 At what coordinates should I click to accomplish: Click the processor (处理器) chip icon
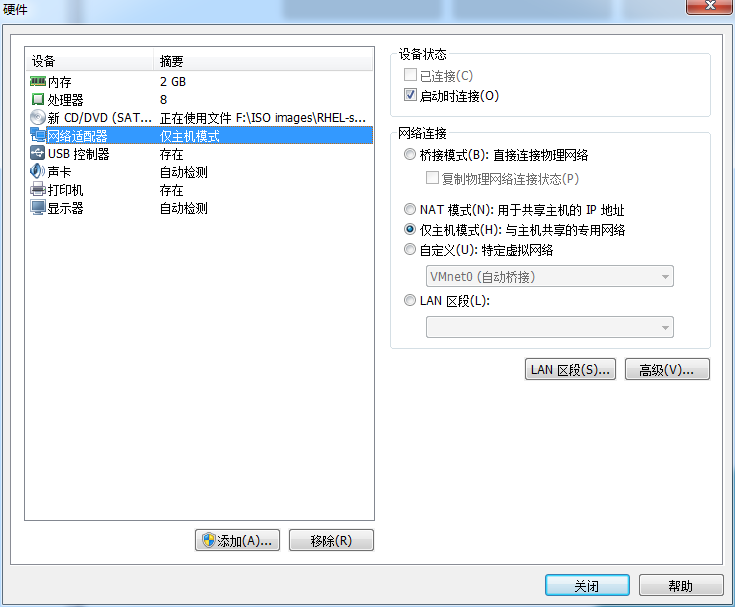[38, 99]
